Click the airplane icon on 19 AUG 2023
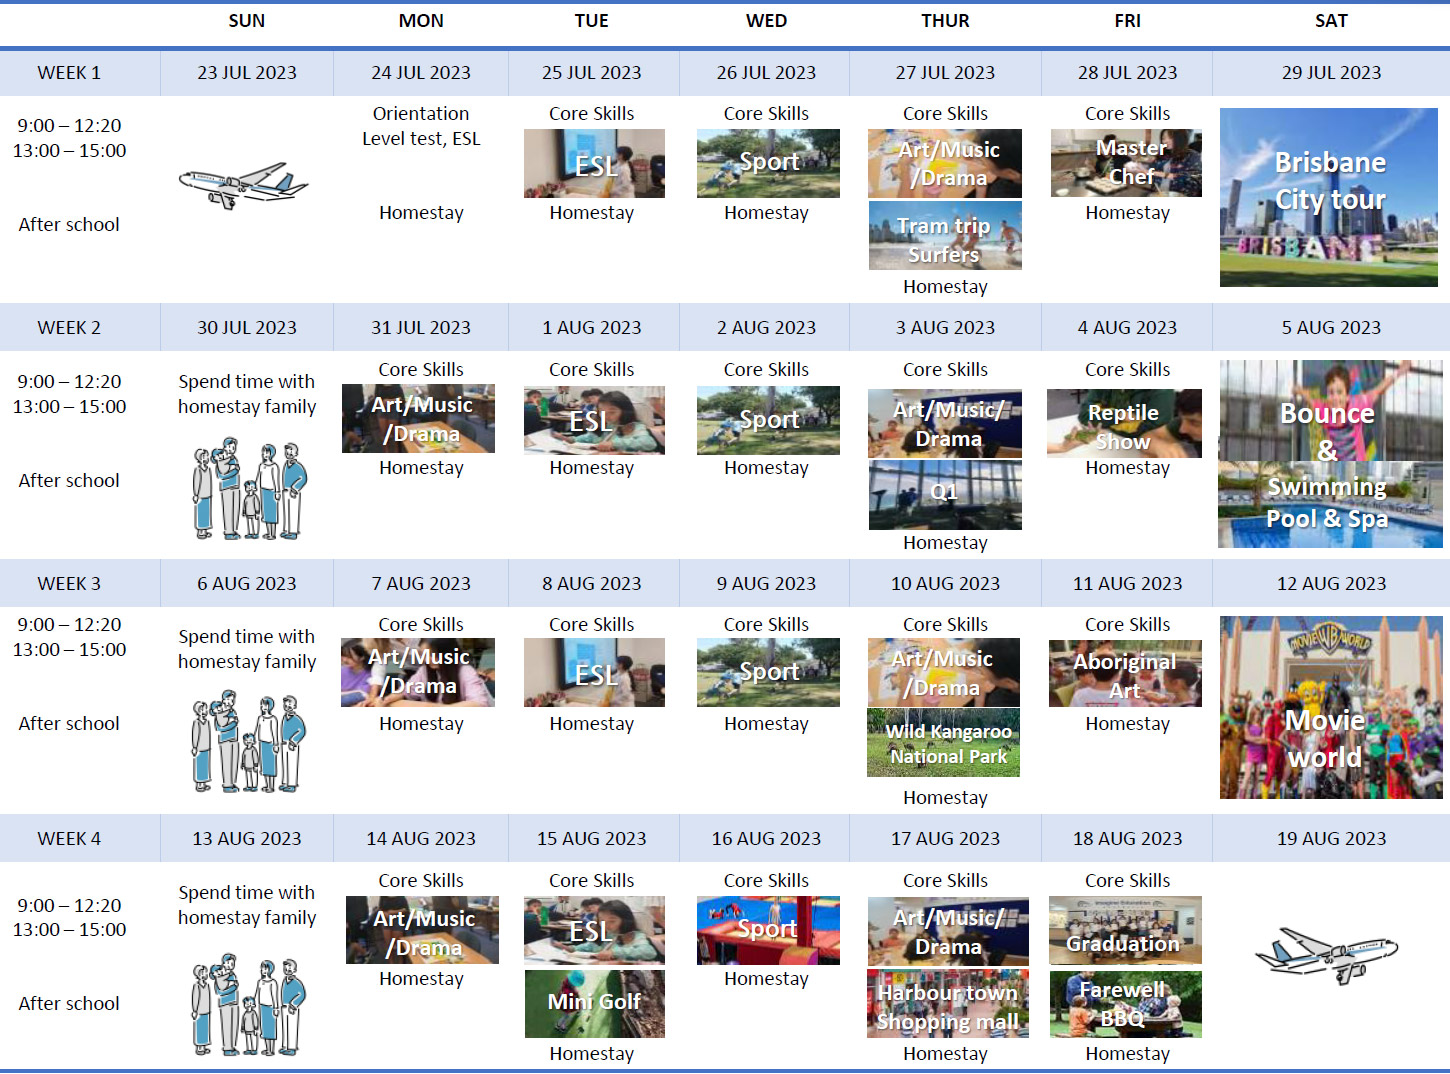1450x1074 pixels. pyautogui.click(x=1326, y=955)
